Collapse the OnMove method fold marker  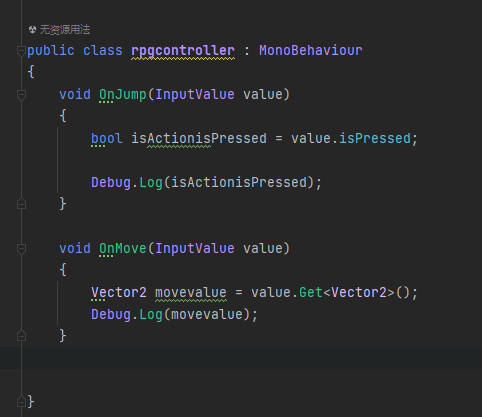21,249
